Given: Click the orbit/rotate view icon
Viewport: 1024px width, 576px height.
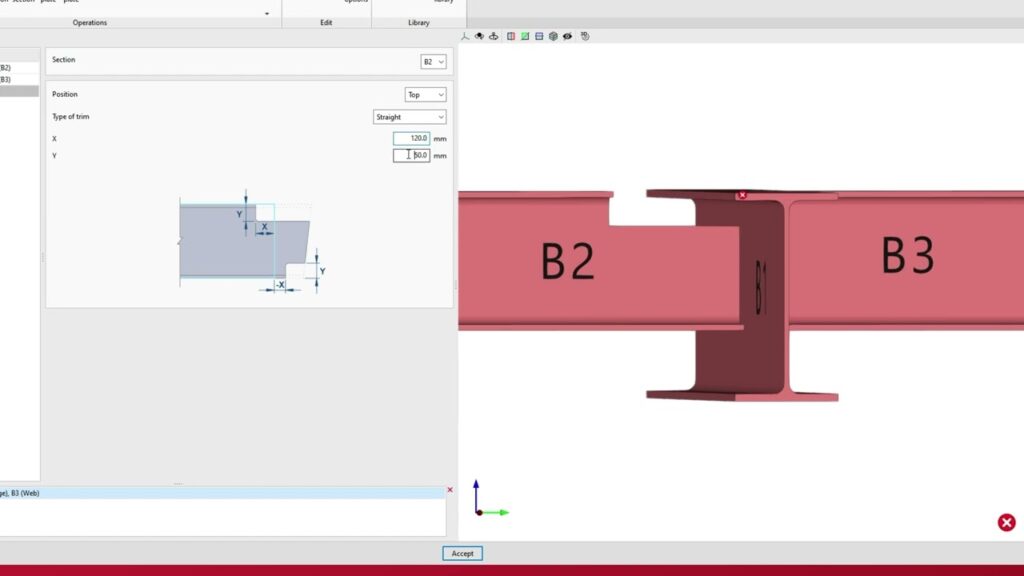Looking at the screenshot, I should pyautogui.click(x=479, y=36).
